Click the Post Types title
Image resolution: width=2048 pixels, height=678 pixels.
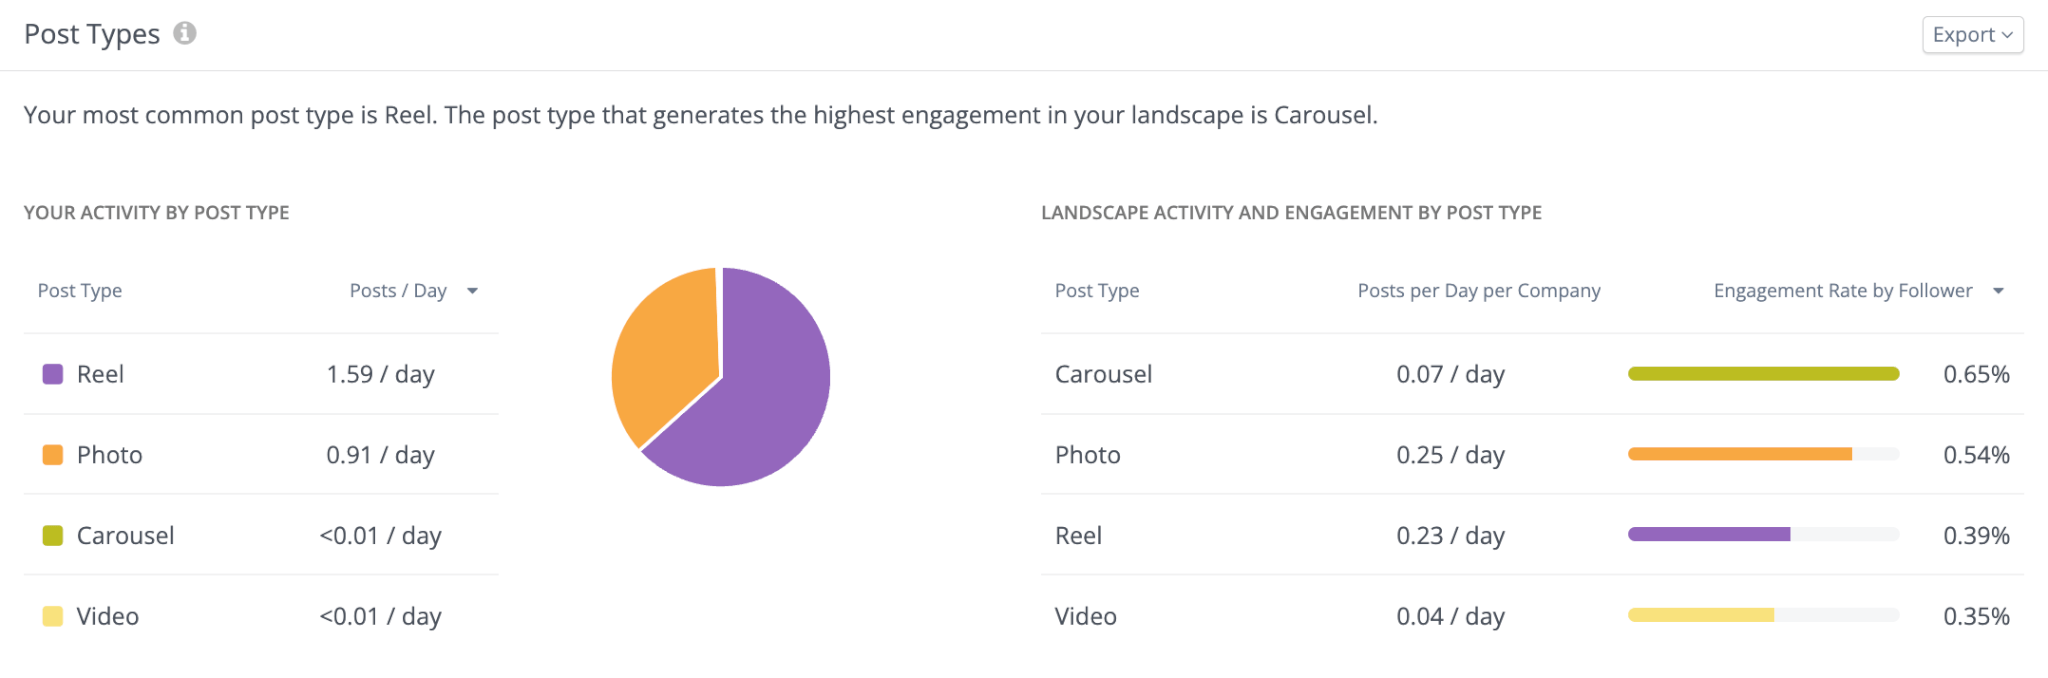[91, 33]
